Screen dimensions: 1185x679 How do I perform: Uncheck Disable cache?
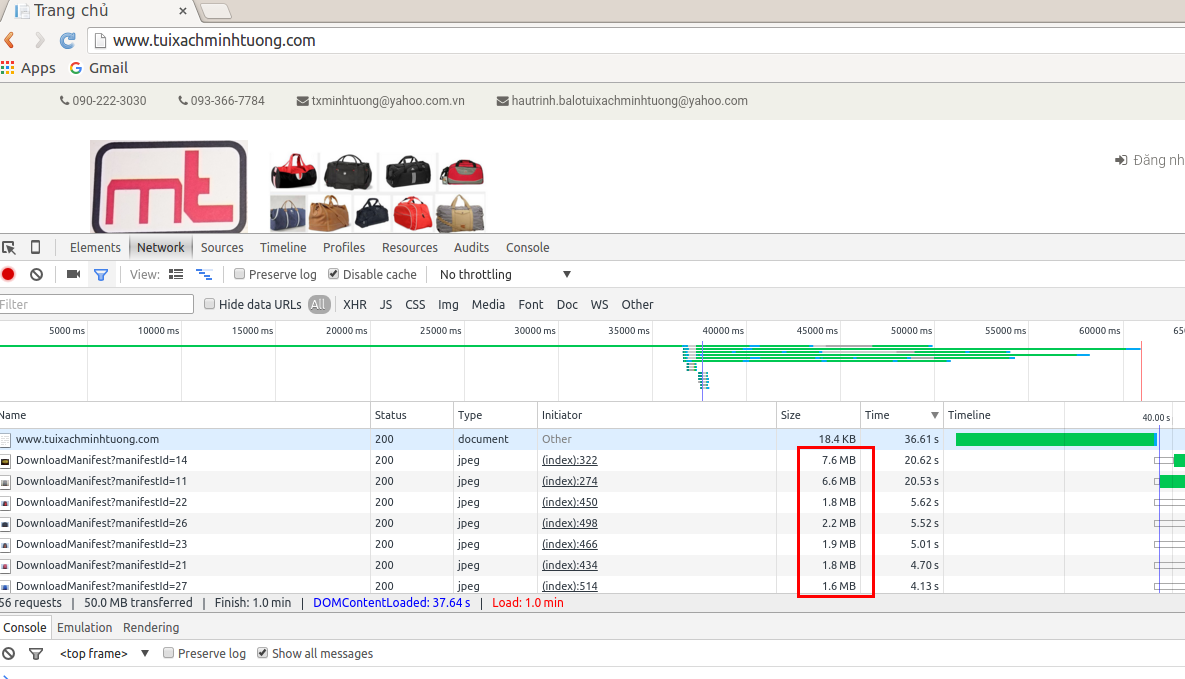[x=333, y=274]
